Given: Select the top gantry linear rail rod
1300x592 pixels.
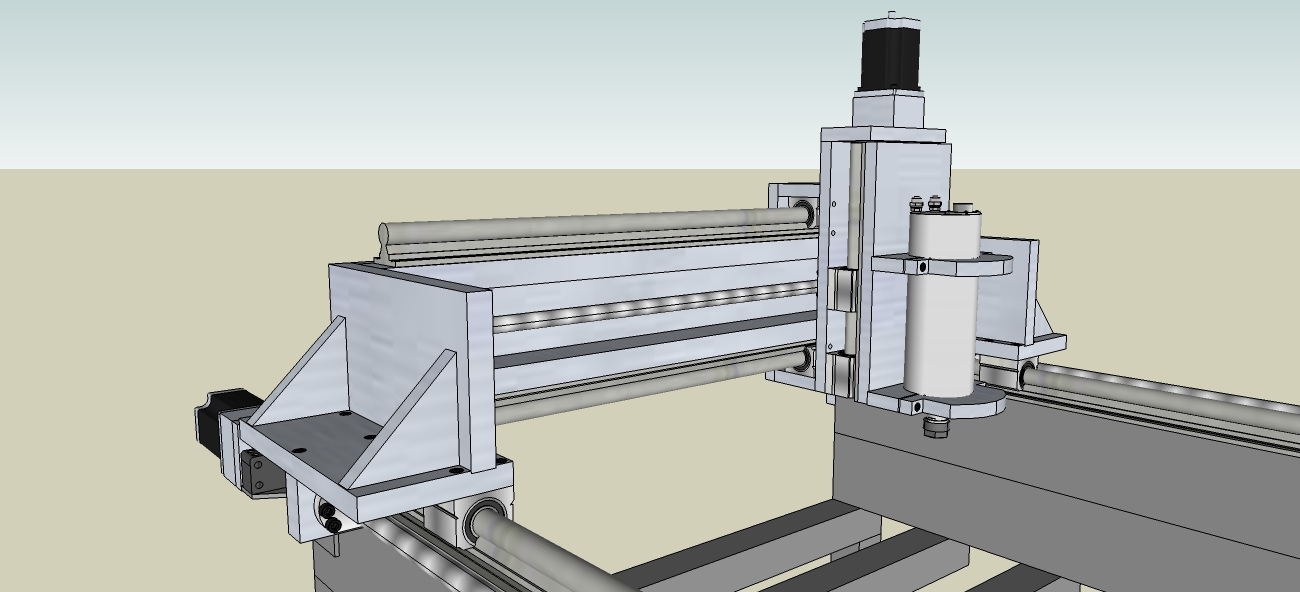Looking at the screenshot, I should pos(600,226).
